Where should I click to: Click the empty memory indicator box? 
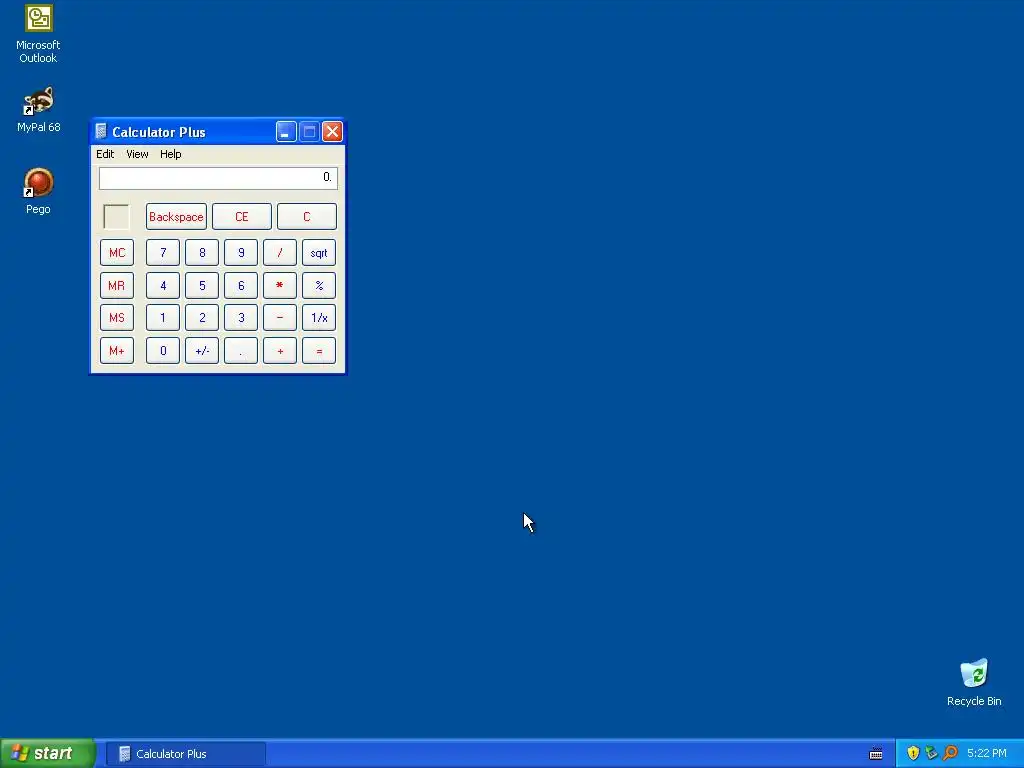coord(116,217)
